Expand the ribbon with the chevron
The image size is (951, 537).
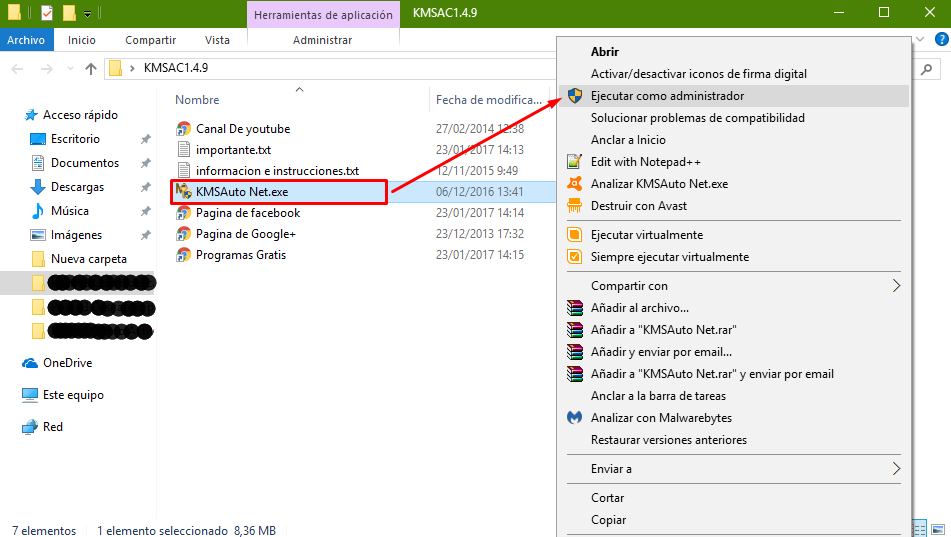coord(920,39)
